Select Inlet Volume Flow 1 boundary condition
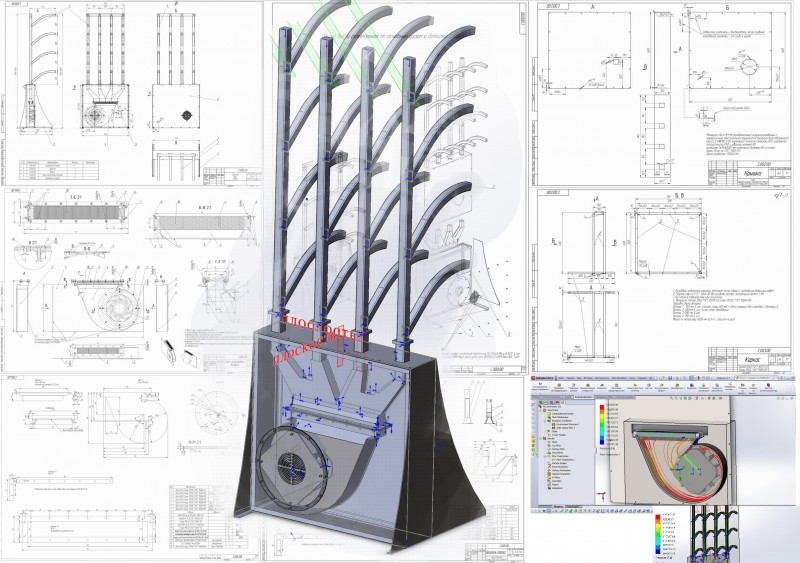The height and width of the screenshot is (563, 800). [x=564, y=428]
